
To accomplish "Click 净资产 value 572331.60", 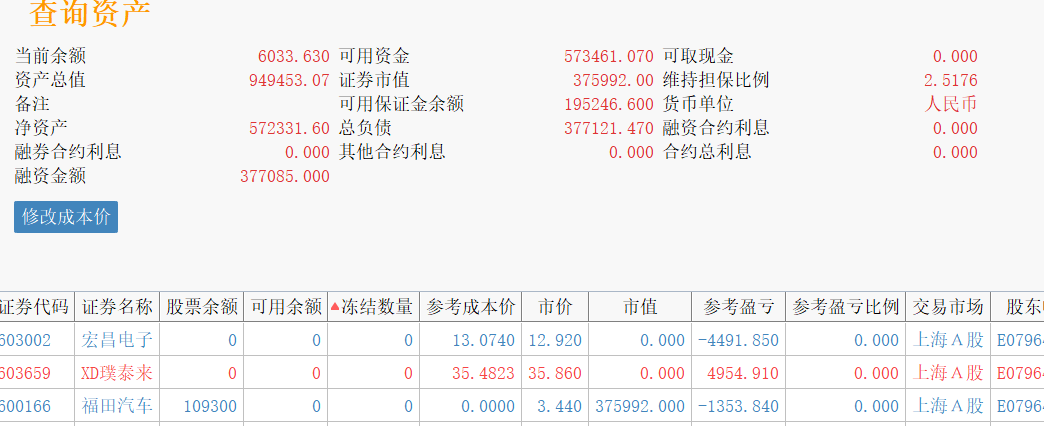I will click(289, 128).
